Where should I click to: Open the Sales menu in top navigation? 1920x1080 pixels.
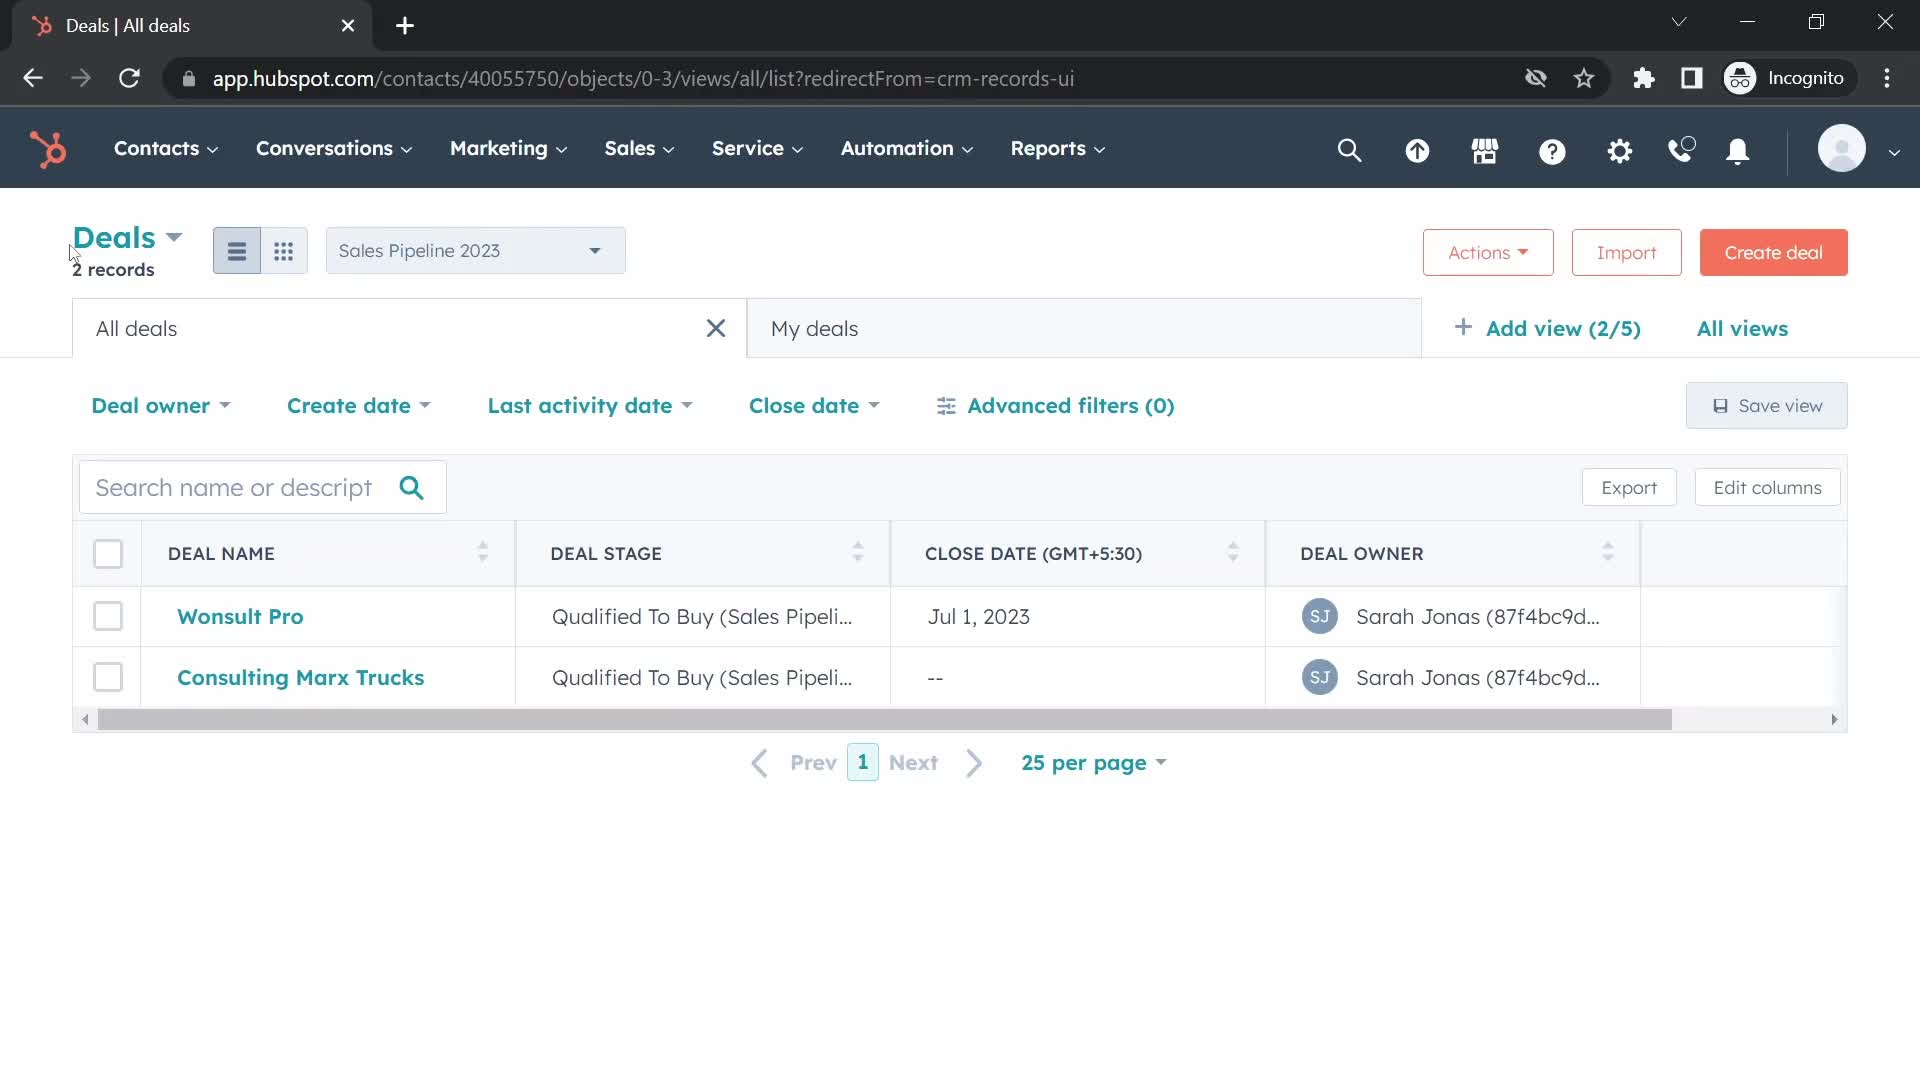[640, 148]
